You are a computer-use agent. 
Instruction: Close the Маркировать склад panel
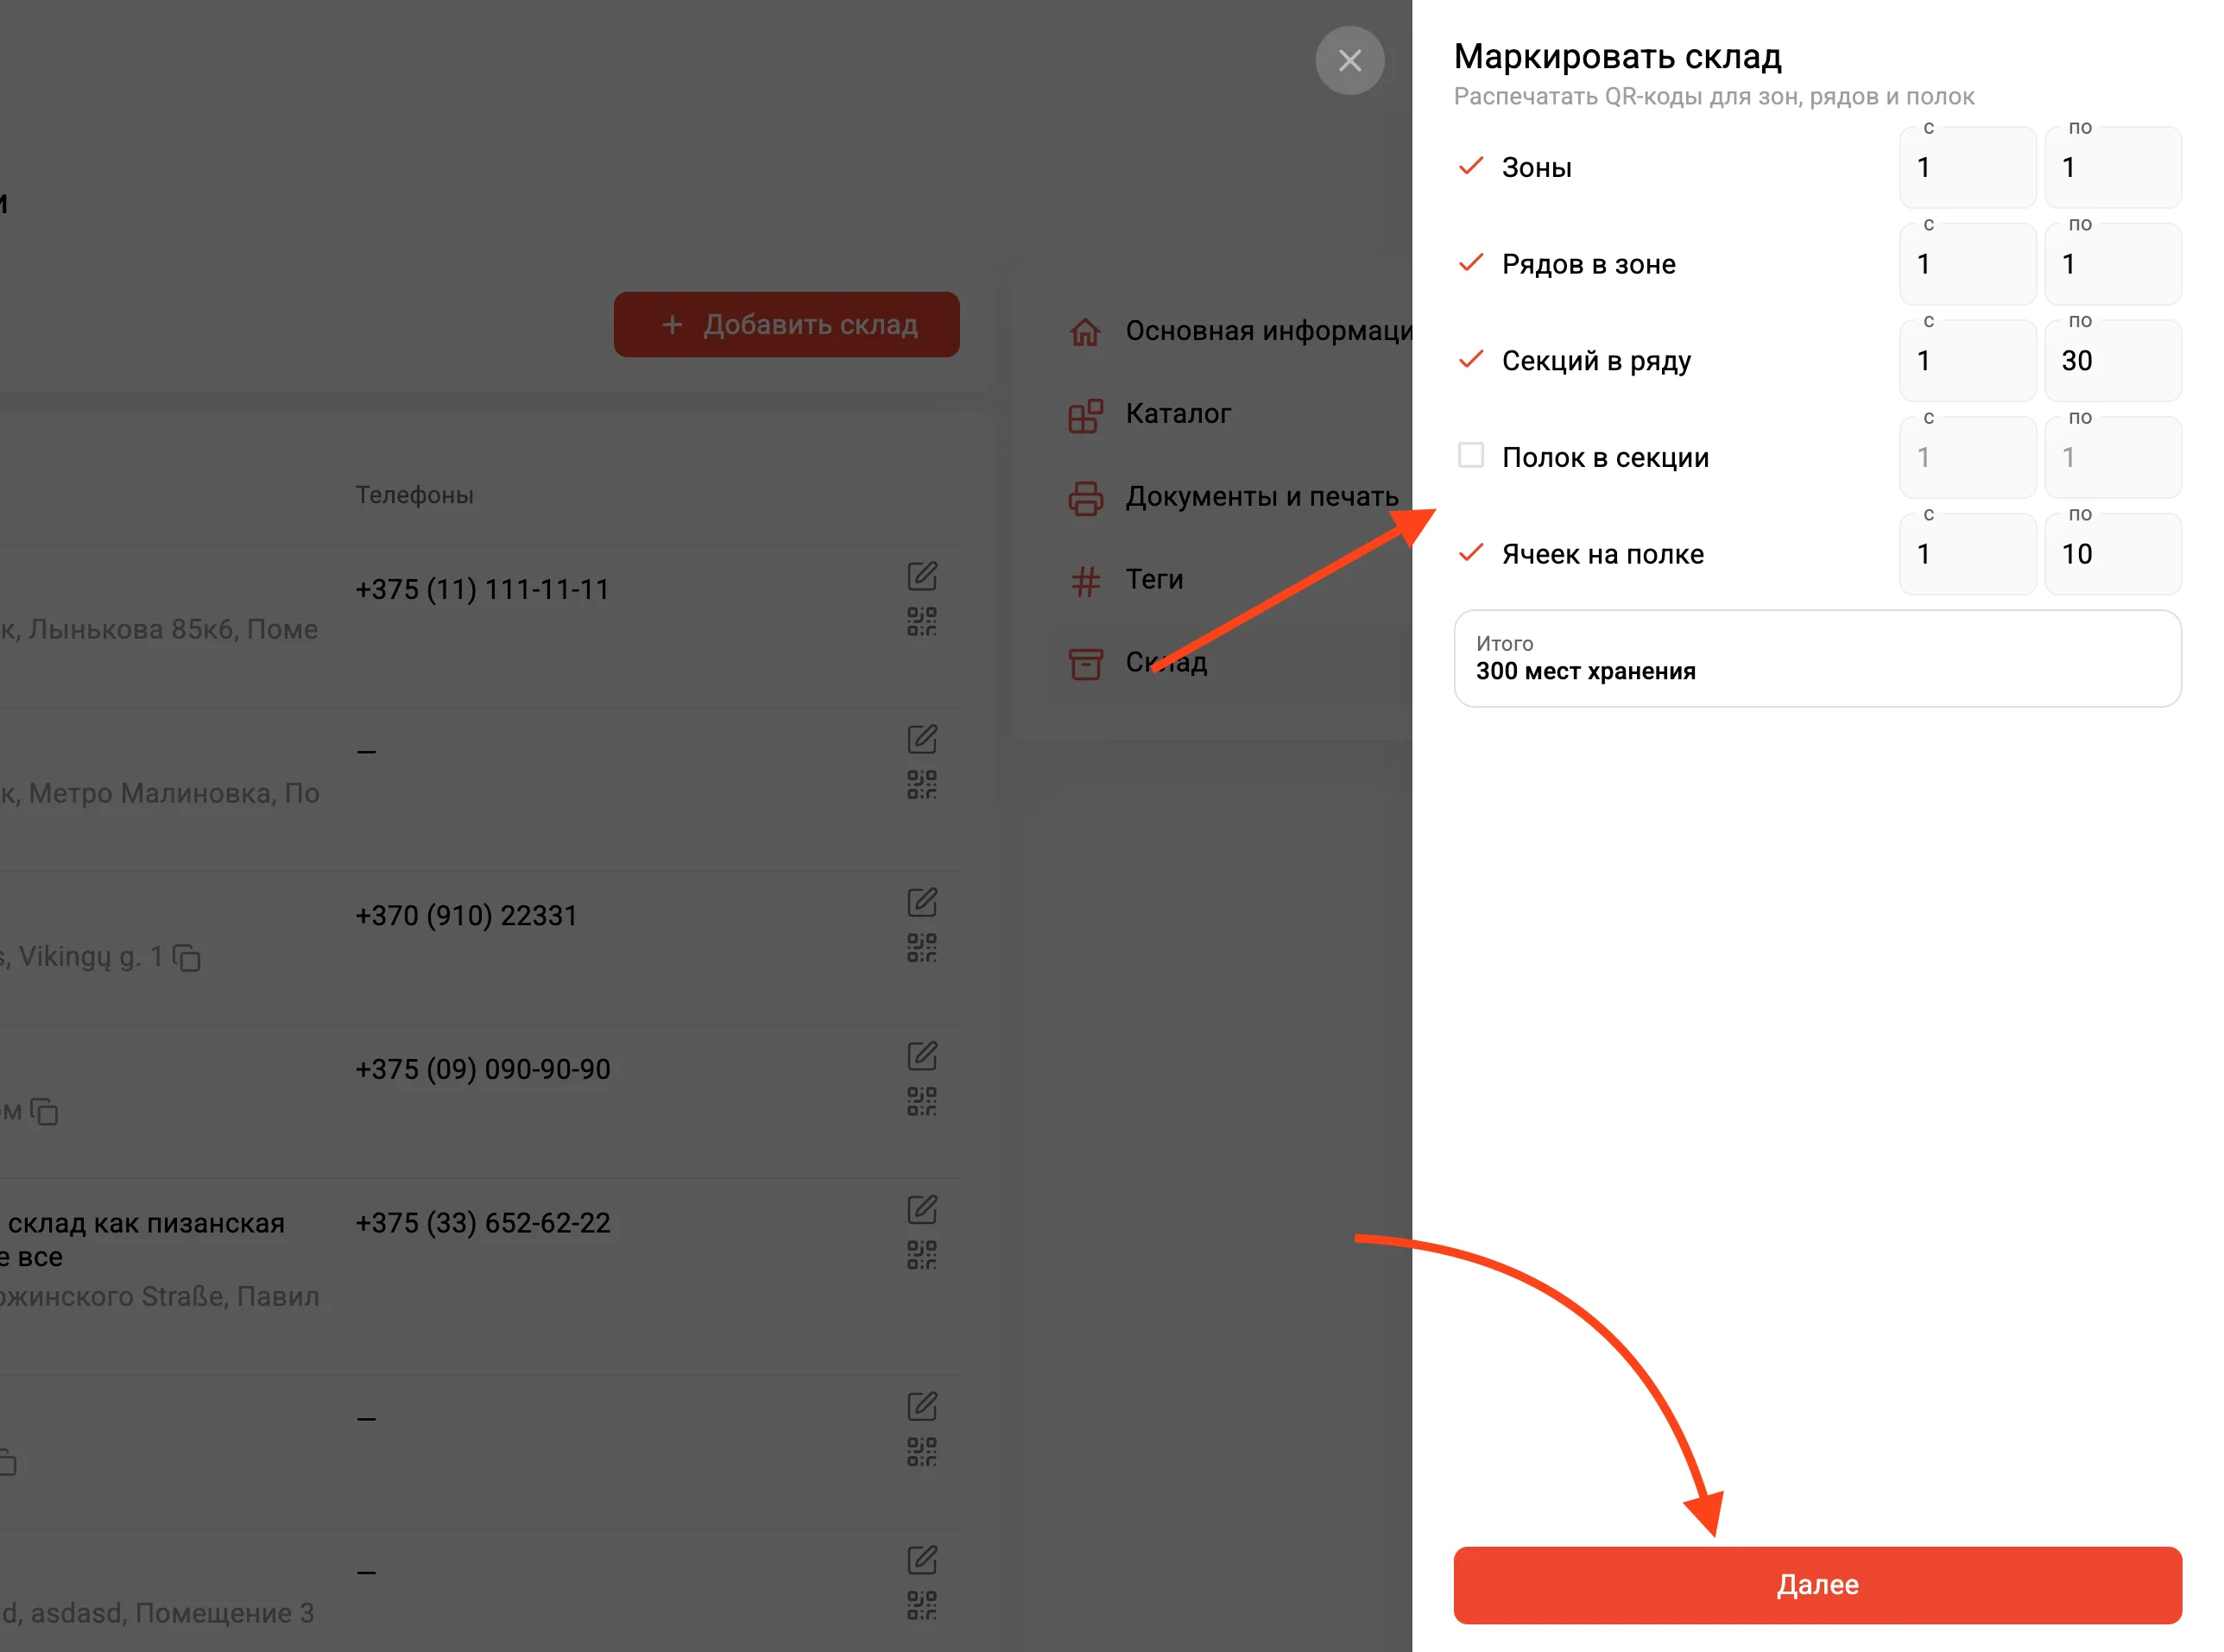point(1349,61)
